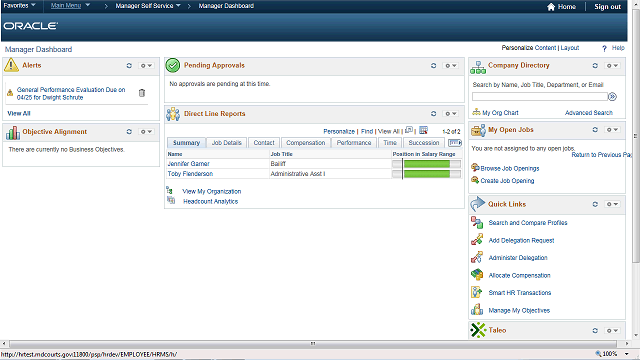
Task: Show all tabs icon in Direct Line Reports
Action: 455,142
